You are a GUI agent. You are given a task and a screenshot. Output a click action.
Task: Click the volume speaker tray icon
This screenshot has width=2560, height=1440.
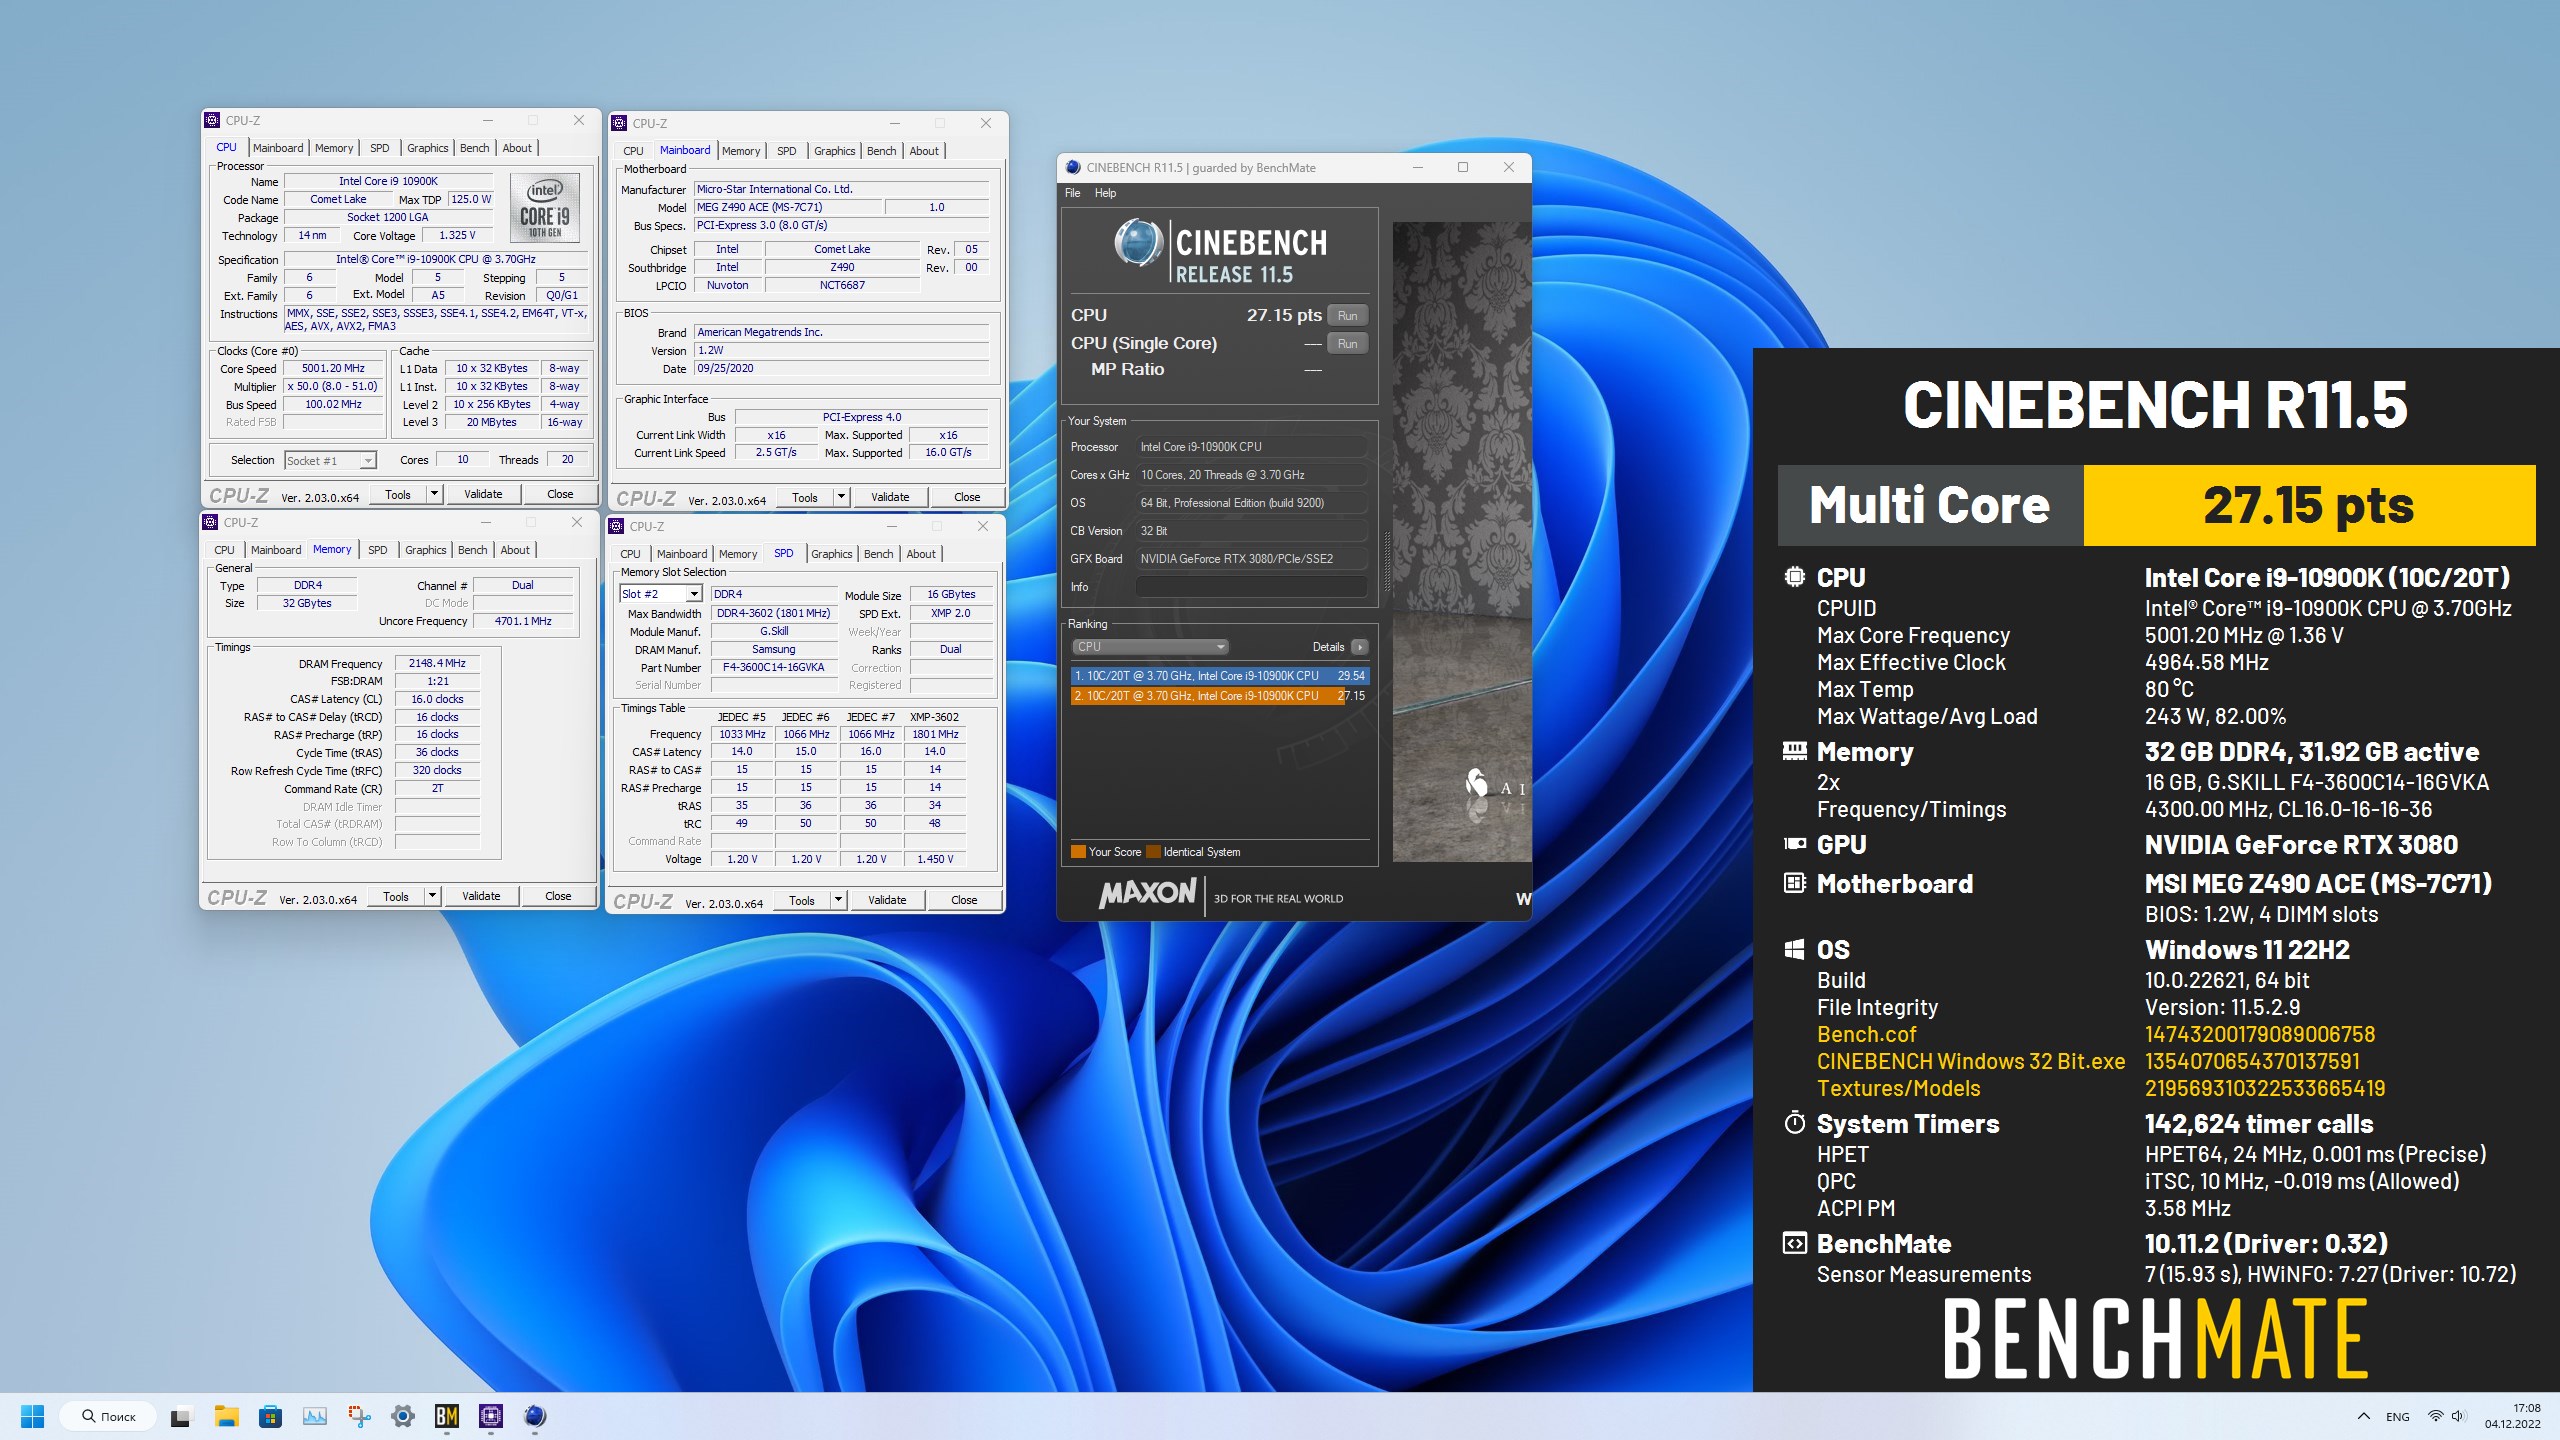click(x=2459, y=1416)
